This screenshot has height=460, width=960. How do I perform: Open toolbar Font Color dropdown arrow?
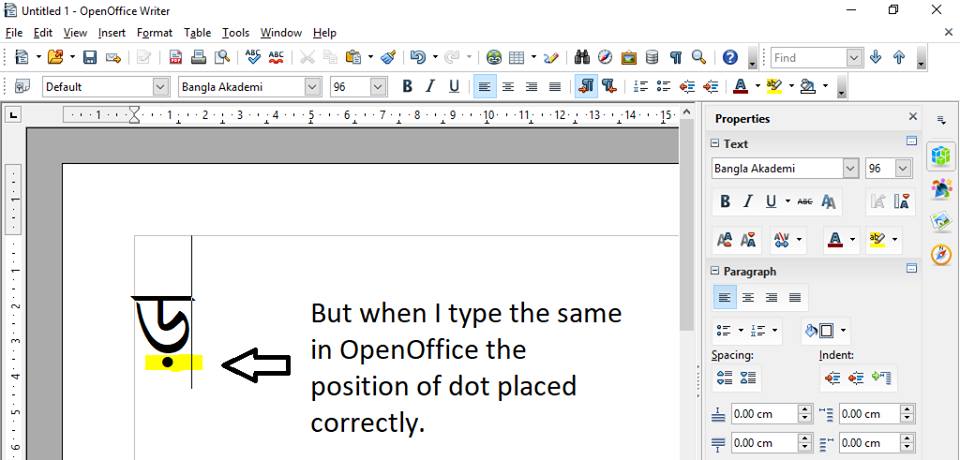(x=757, y=87)
